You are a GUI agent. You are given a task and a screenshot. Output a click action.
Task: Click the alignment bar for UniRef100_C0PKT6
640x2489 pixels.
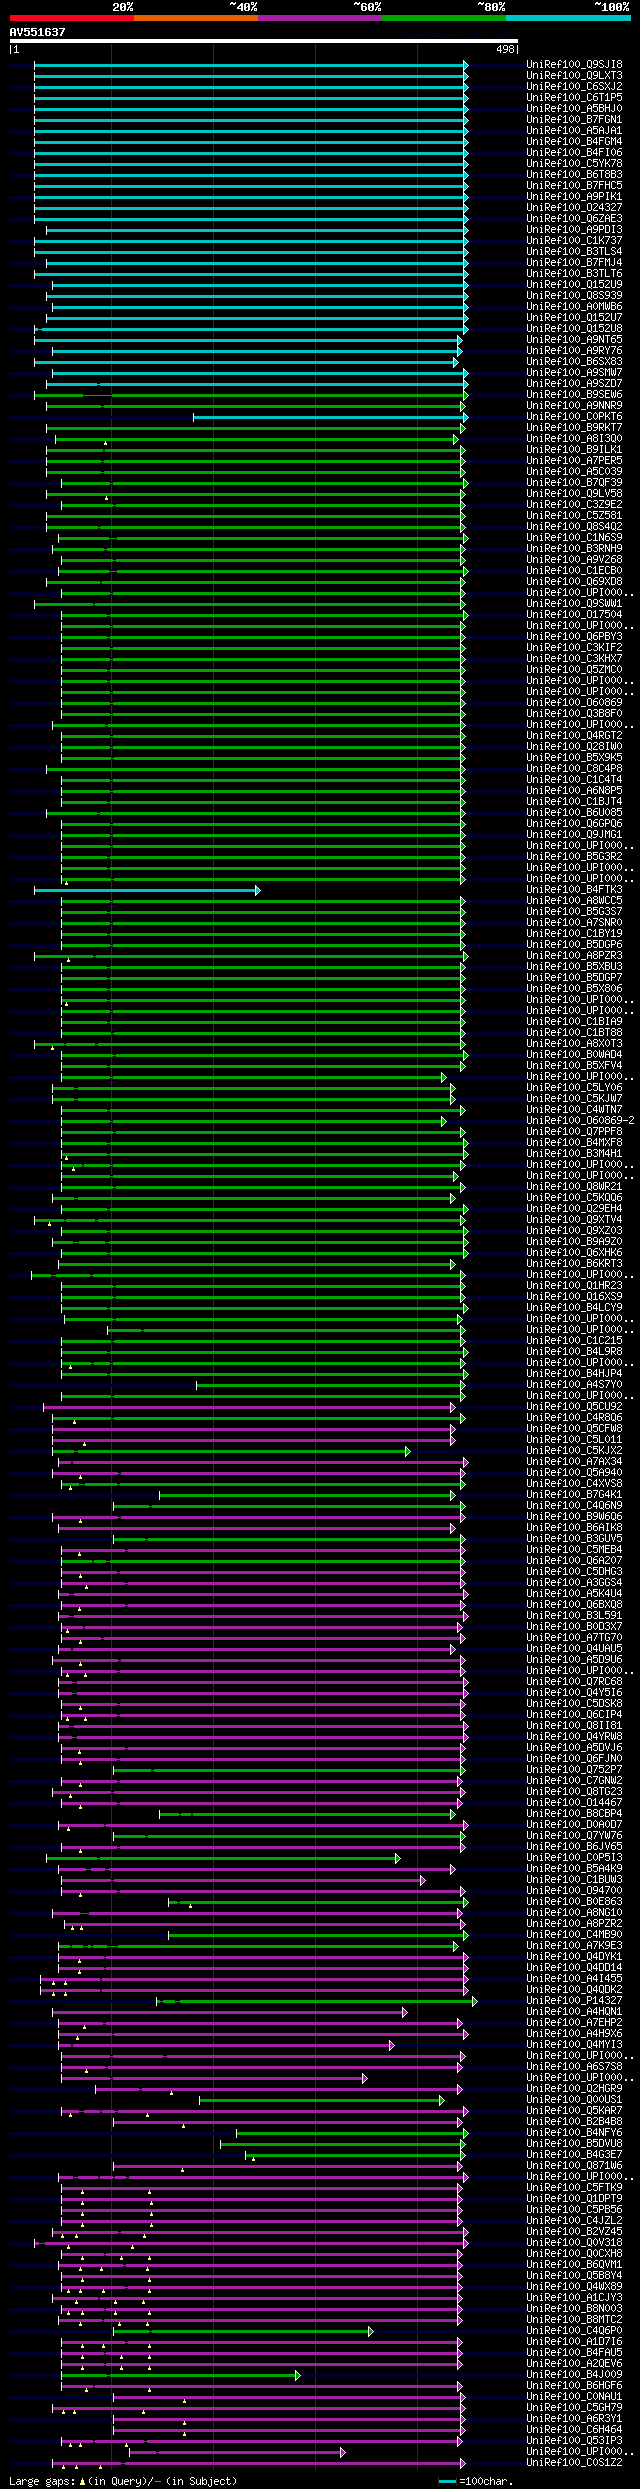(330, 417)
